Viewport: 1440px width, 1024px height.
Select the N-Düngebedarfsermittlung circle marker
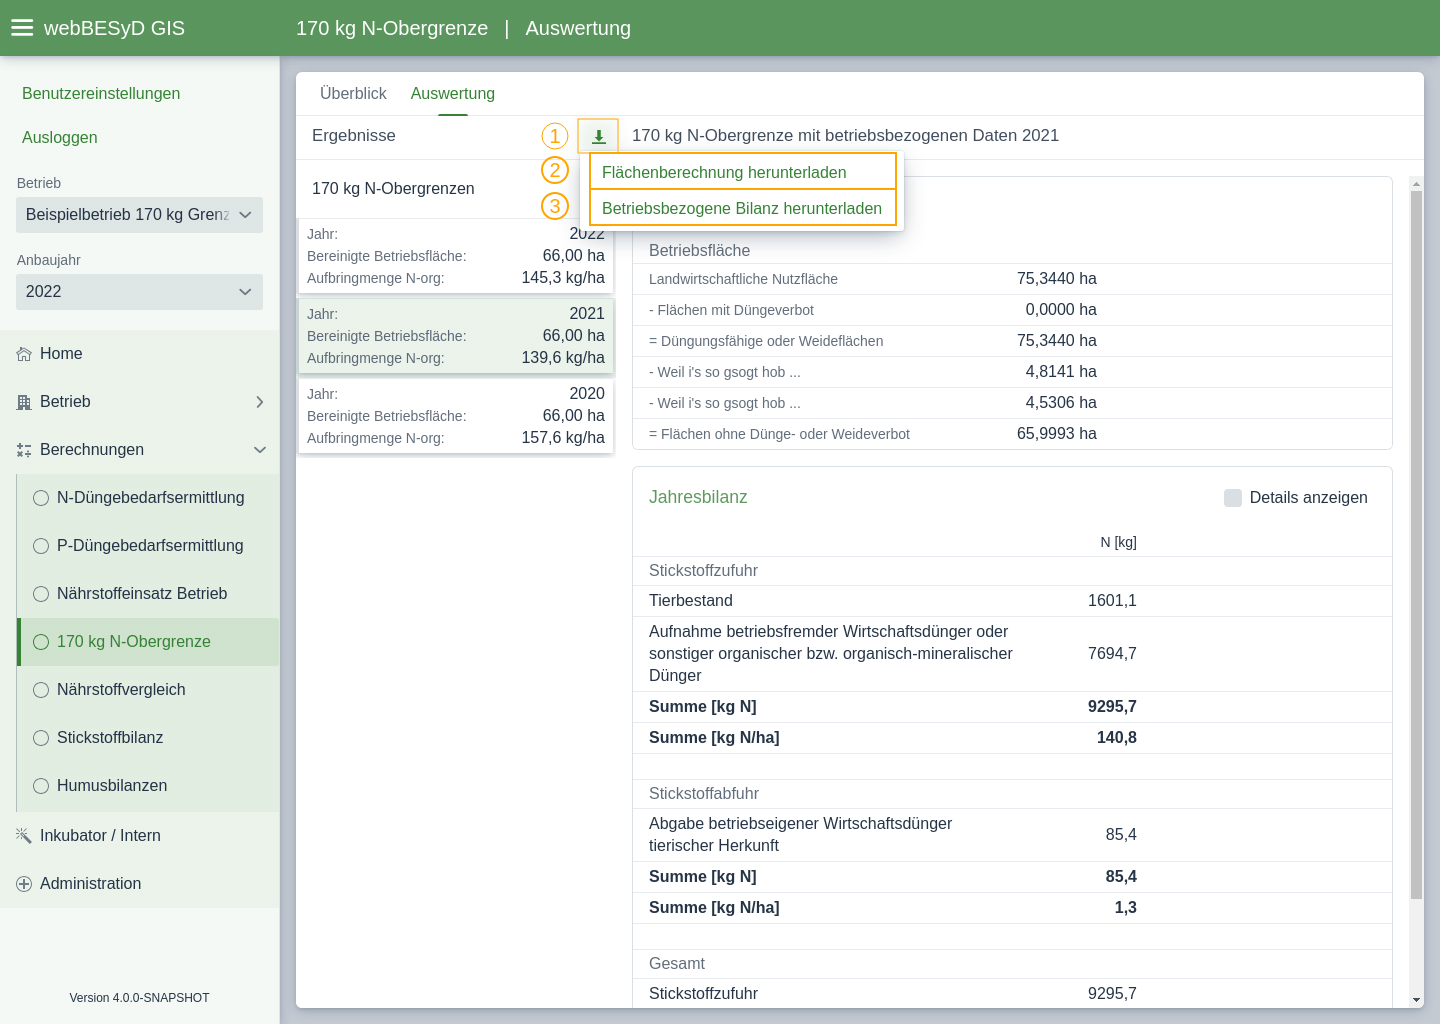point(41,498)
